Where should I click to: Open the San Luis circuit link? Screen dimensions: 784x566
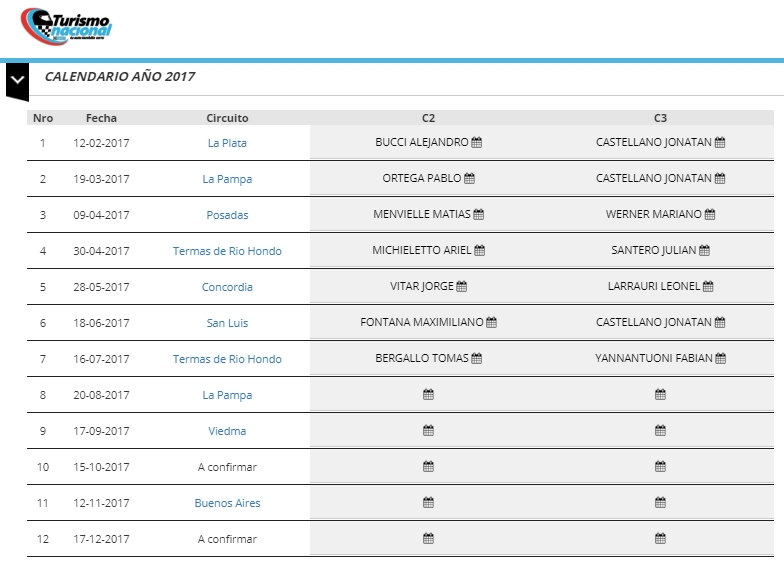227,323
